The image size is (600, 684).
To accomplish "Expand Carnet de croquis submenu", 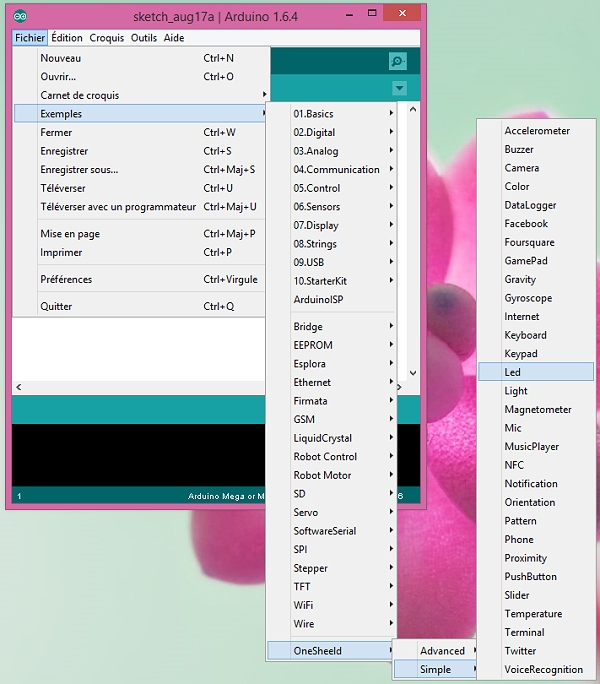I will click(x=140, y=95).
